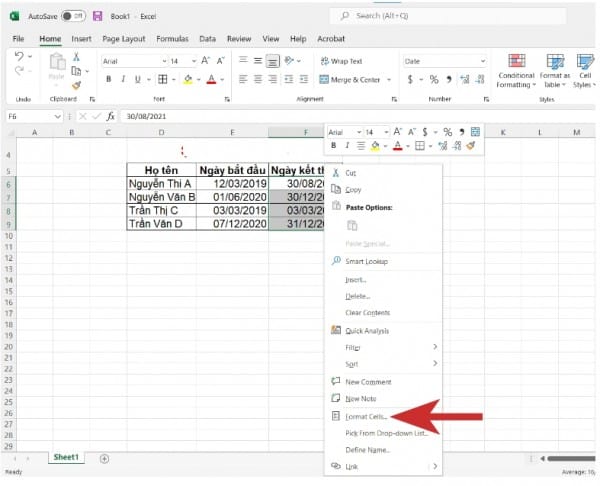
Task: Choose Define Name in context menu
Action: pos(383,450)
